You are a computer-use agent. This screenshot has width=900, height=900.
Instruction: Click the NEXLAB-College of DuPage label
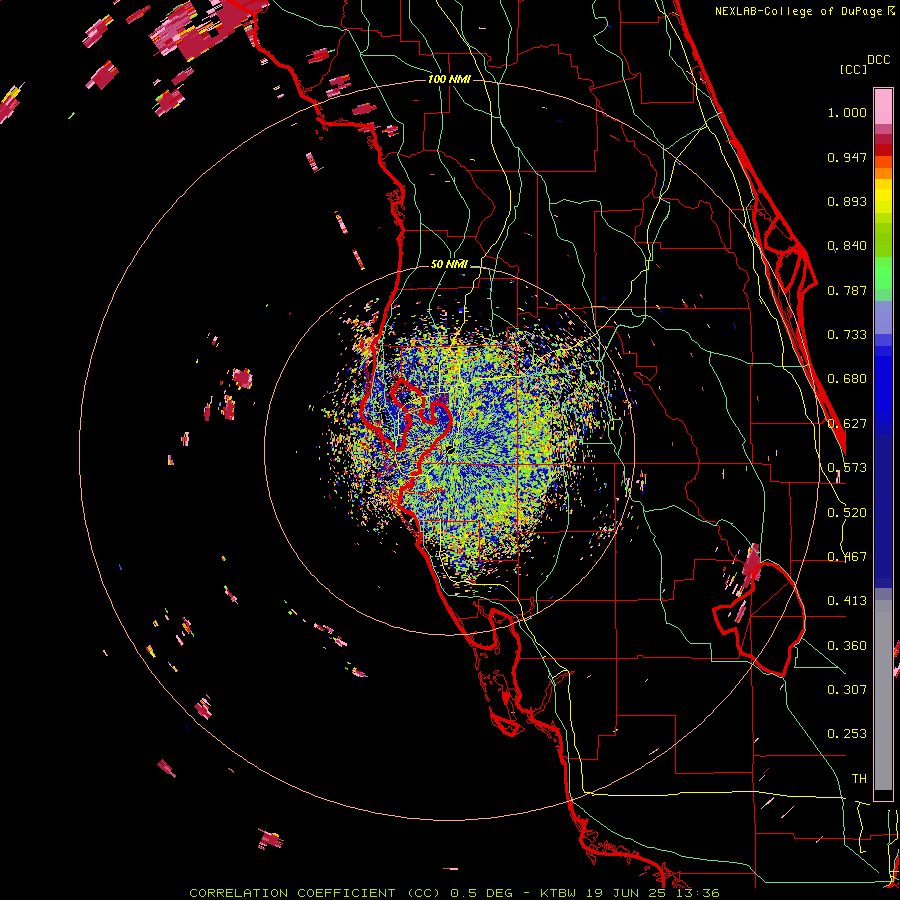coord(800,11)
